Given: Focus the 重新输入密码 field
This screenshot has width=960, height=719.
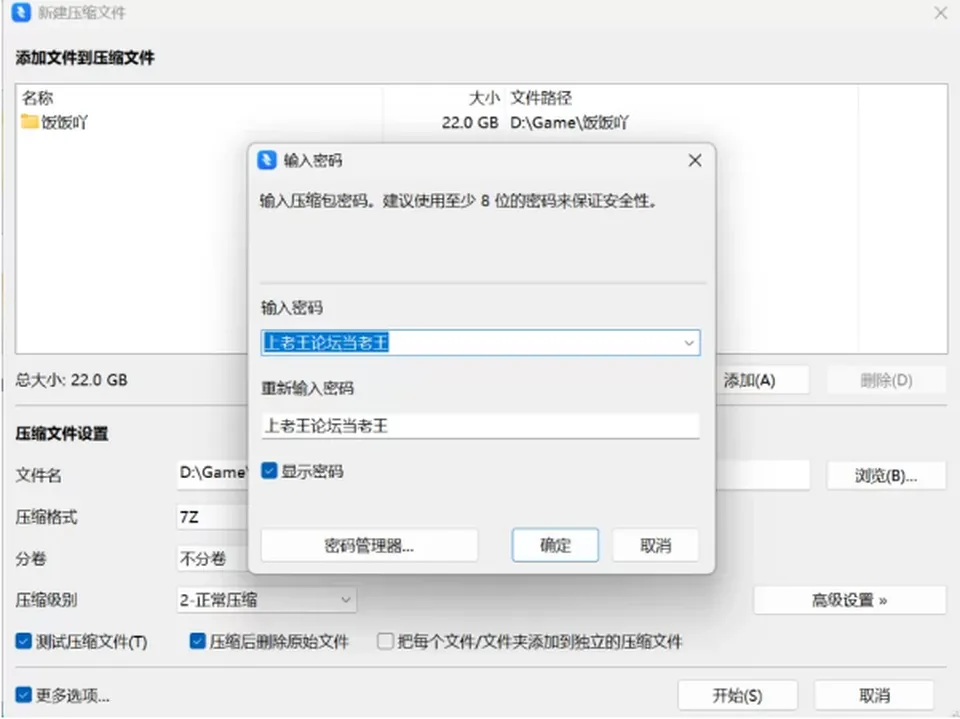Looking at the screenshot, I should tap(480, 426).
